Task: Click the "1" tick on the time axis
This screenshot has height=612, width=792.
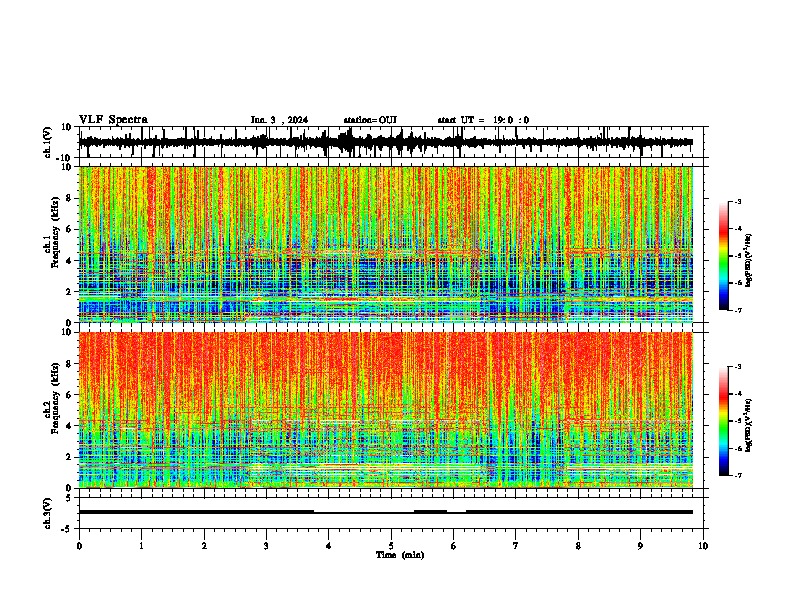Action: (x=141, y=546)
